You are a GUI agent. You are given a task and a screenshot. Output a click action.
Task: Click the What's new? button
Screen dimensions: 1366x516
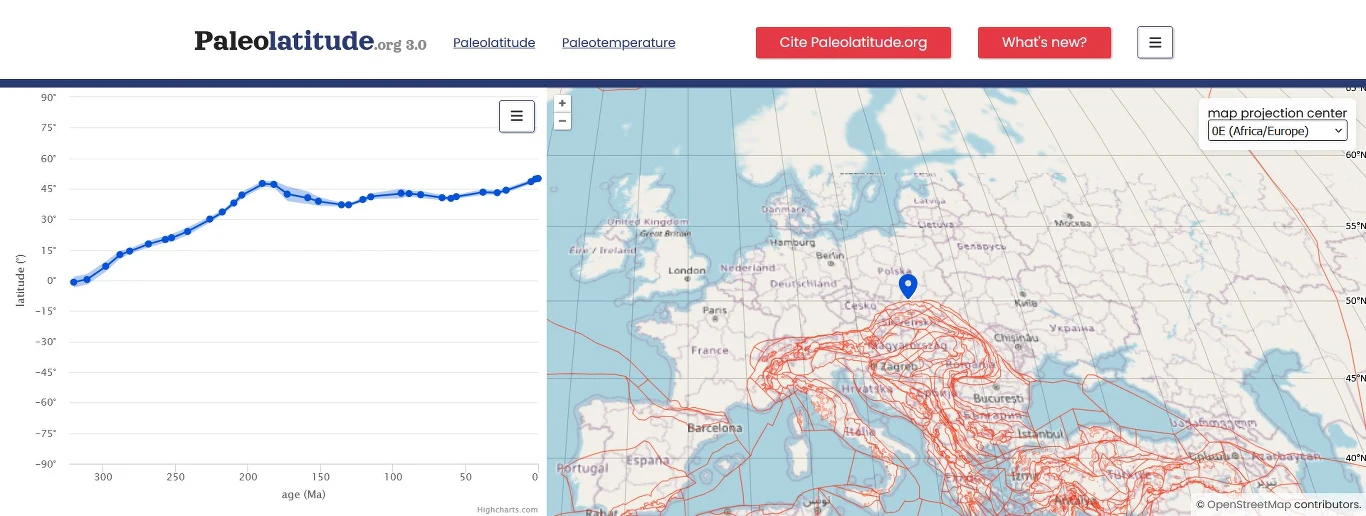[x=1044, y=42]
